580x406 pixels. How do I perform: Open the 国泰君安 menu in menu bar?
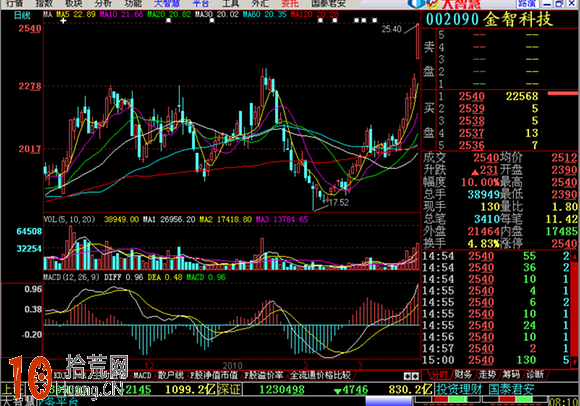[x=328, y=3]
